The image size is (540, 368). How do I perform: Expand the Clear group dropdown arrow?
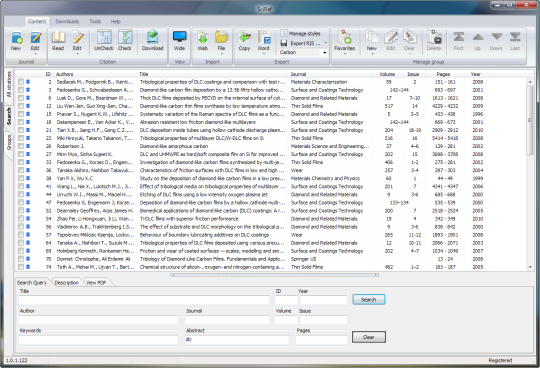click(x=409, y=54)
